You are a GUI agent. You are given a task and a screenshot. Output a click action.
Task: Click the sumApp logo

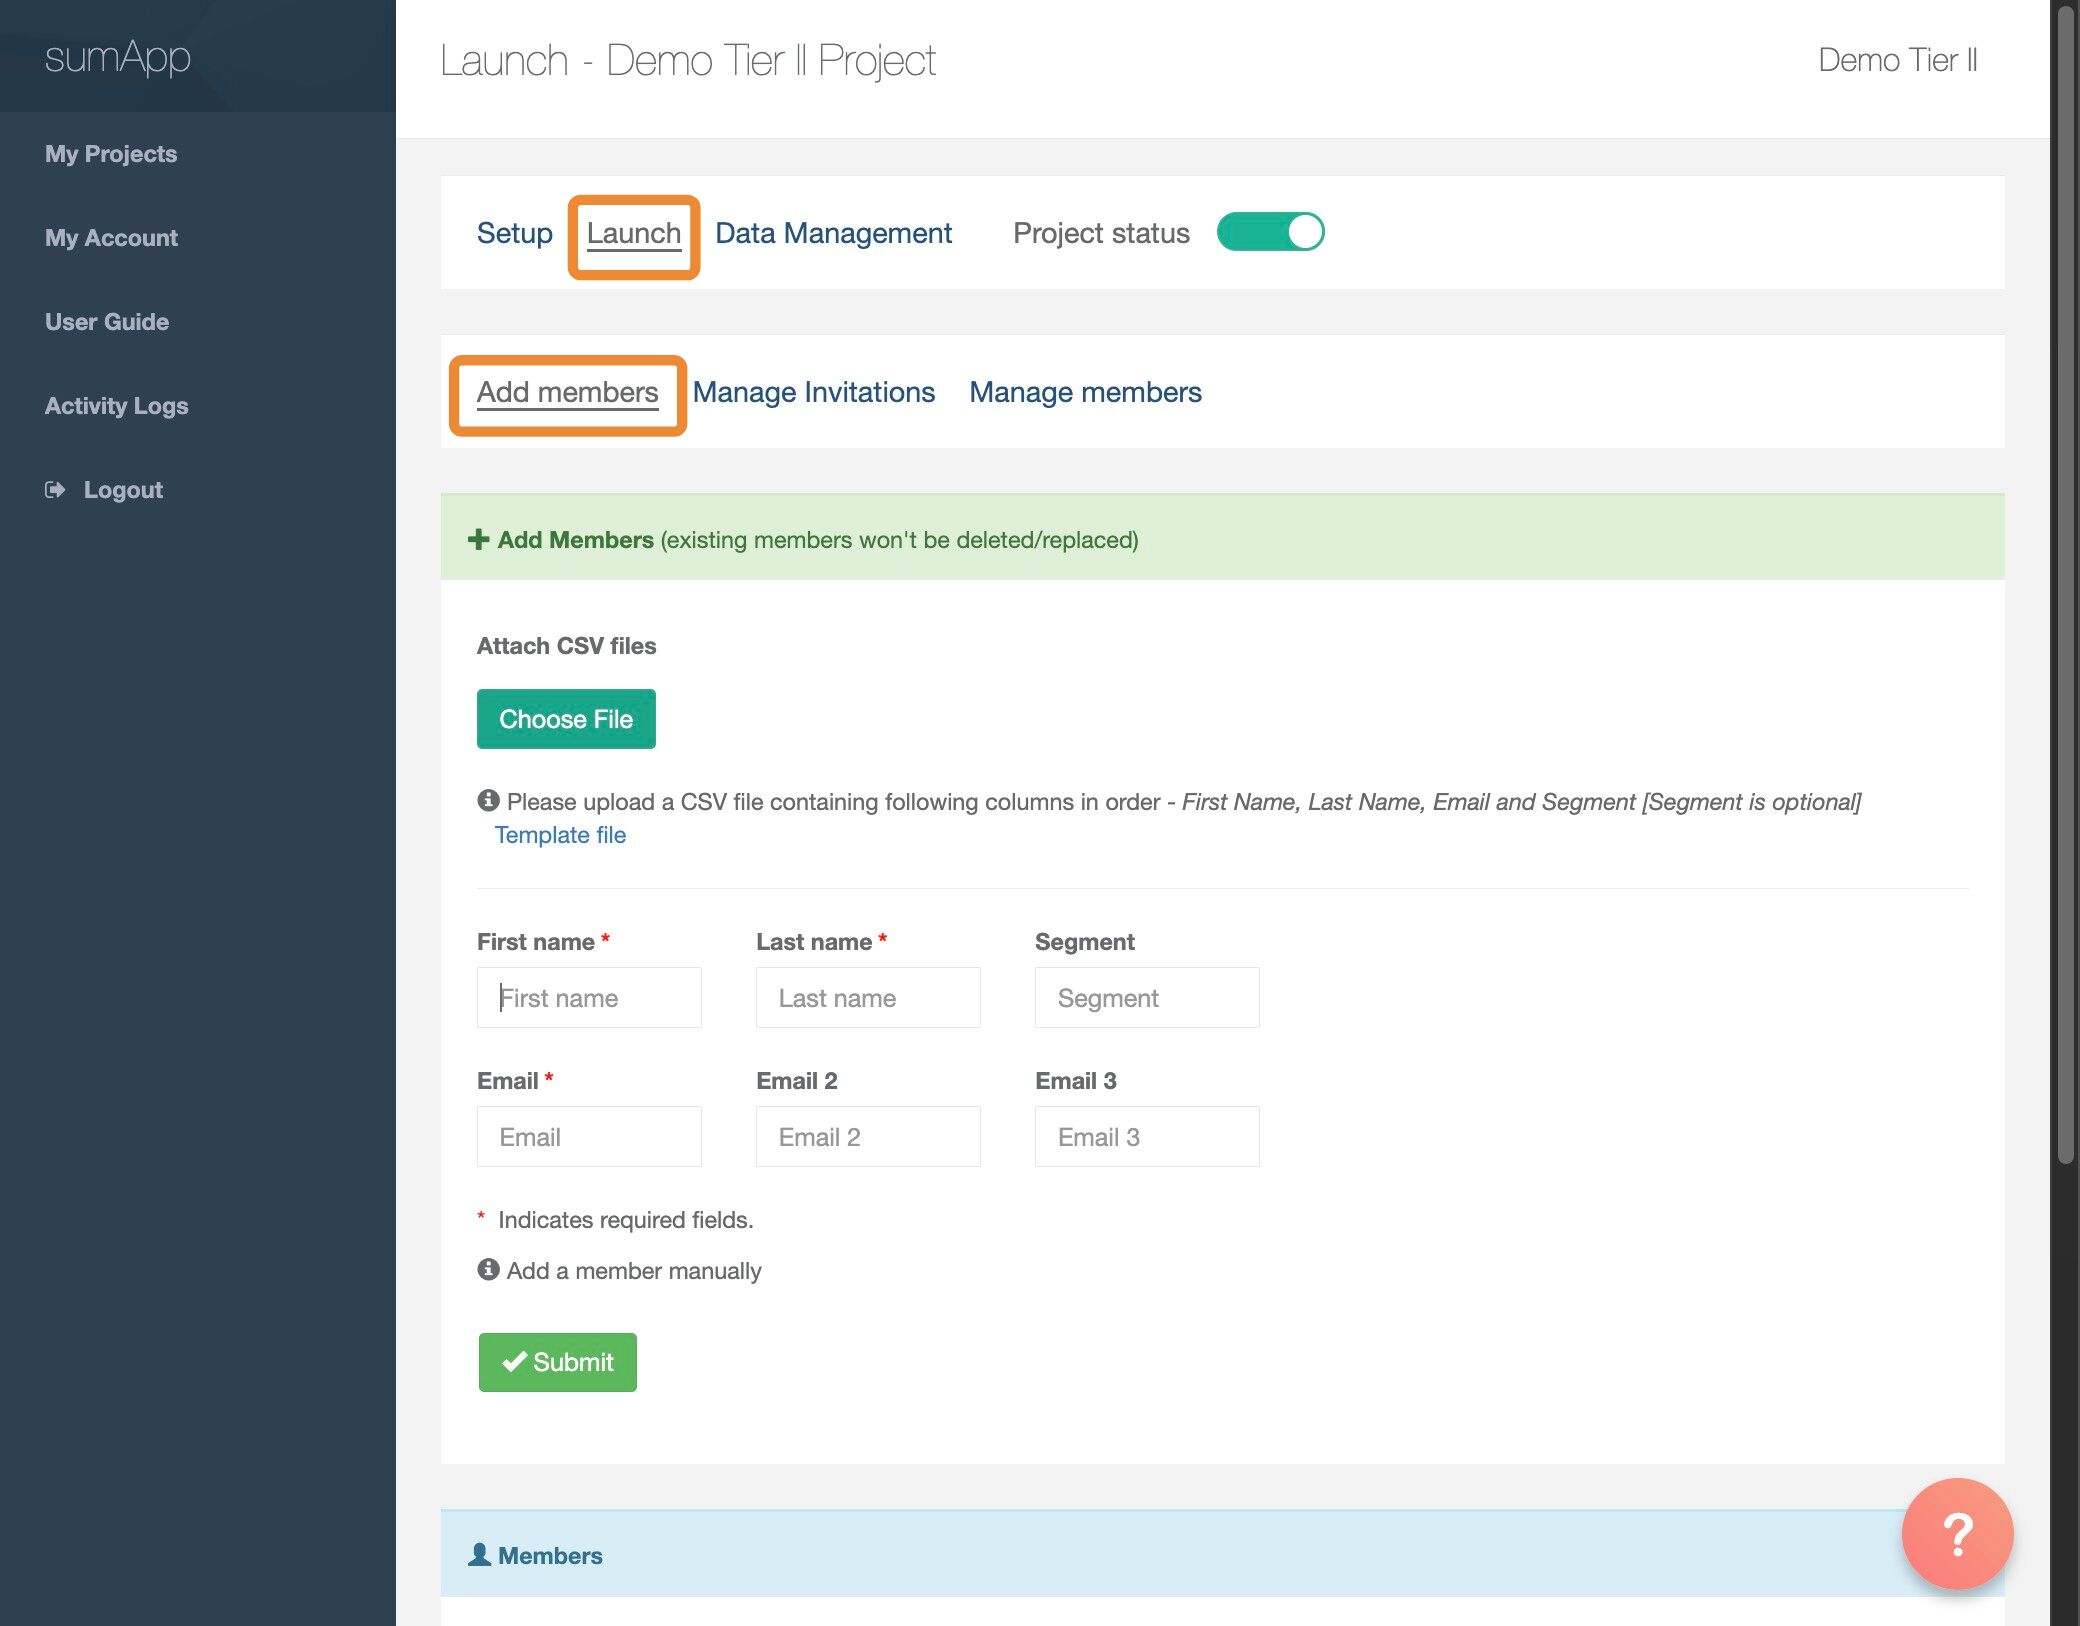(x=117, y=58)
